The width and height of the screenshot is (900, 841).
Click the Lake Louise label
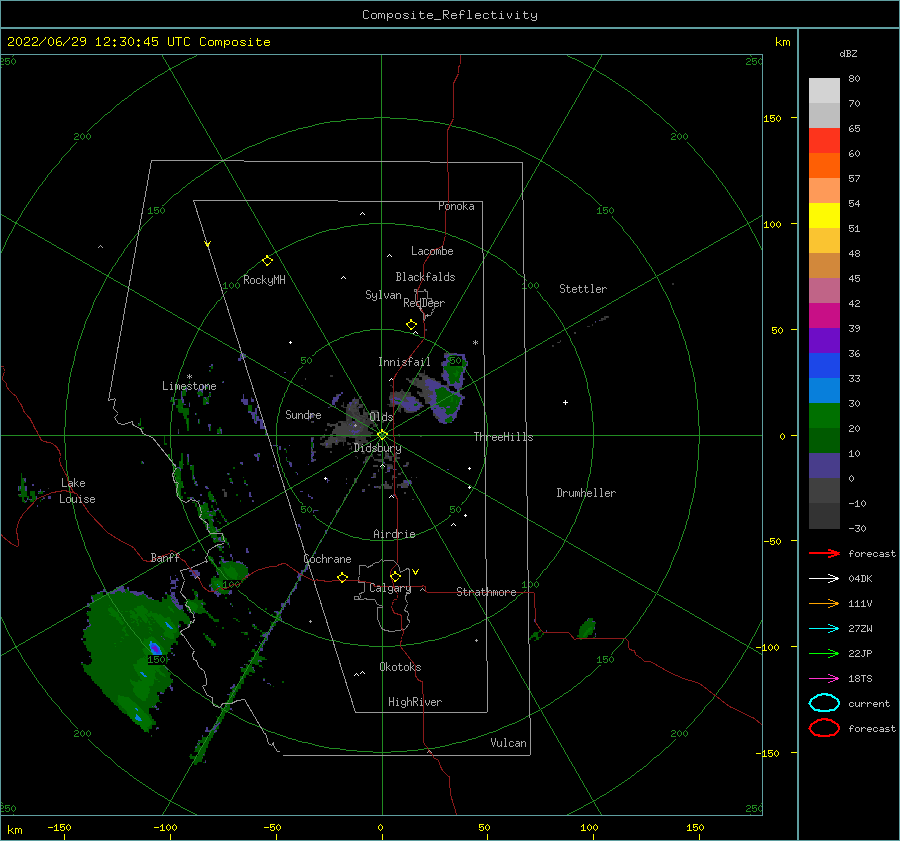[77, 491]
